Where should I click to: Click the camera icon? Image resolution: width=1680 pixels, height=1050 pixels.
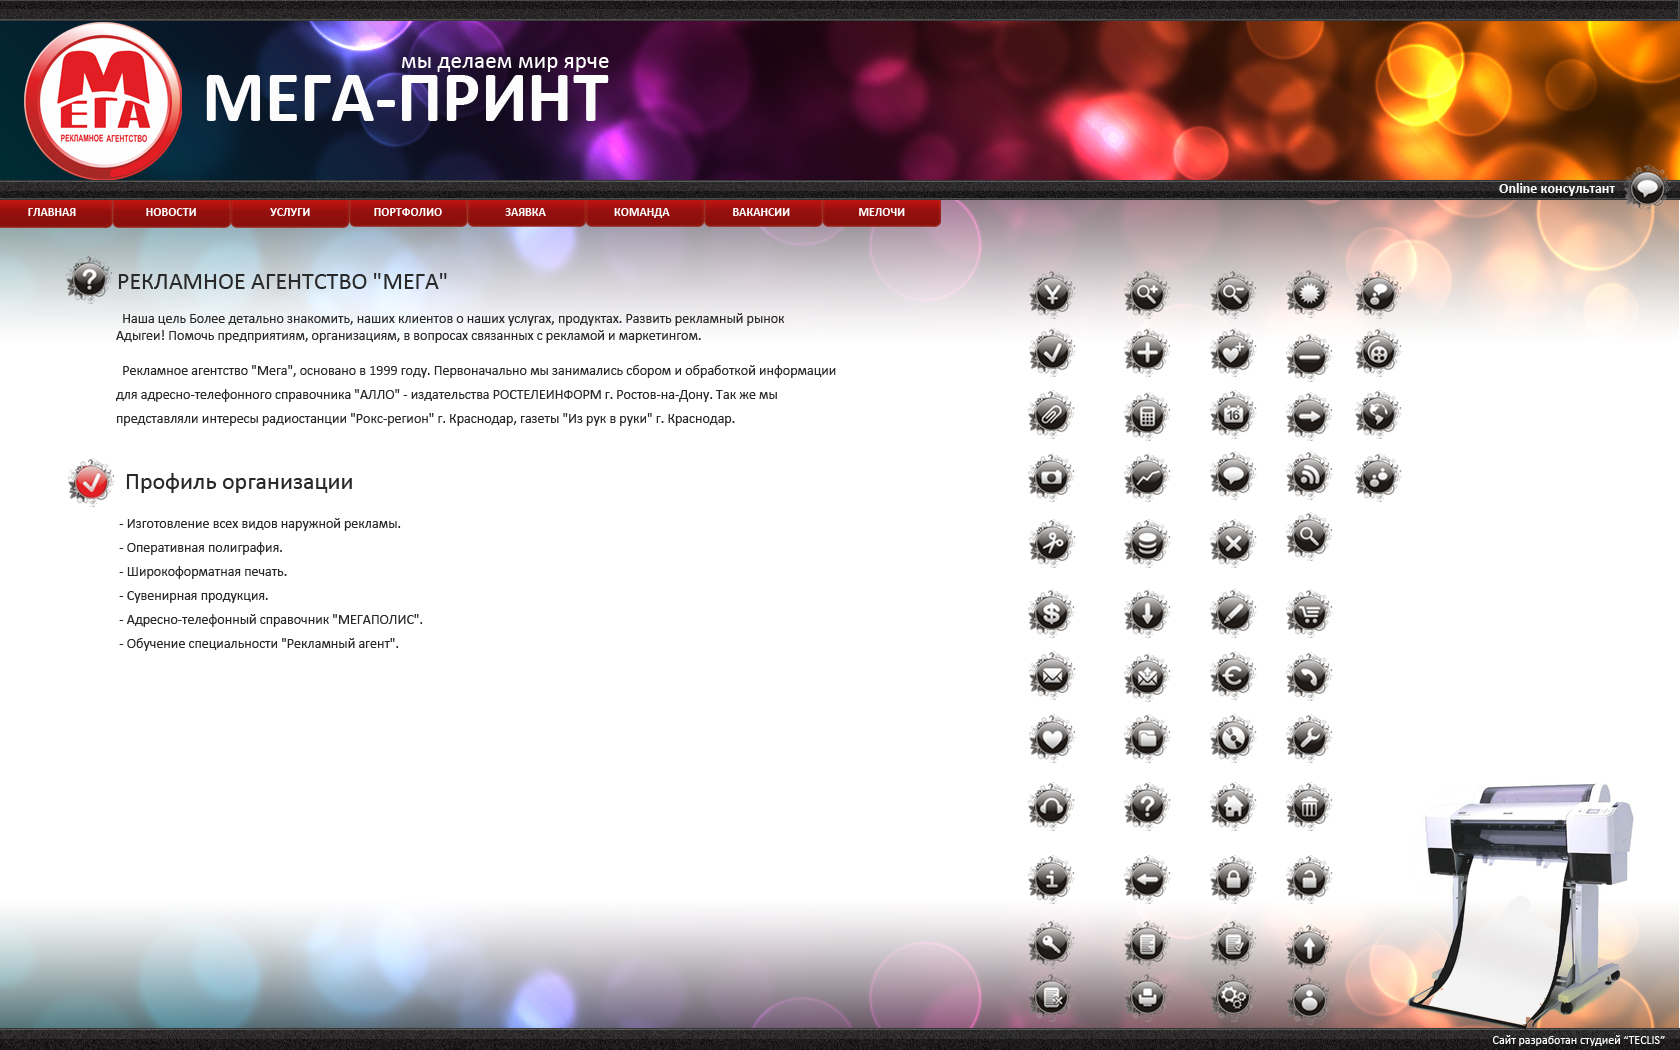1050,476
